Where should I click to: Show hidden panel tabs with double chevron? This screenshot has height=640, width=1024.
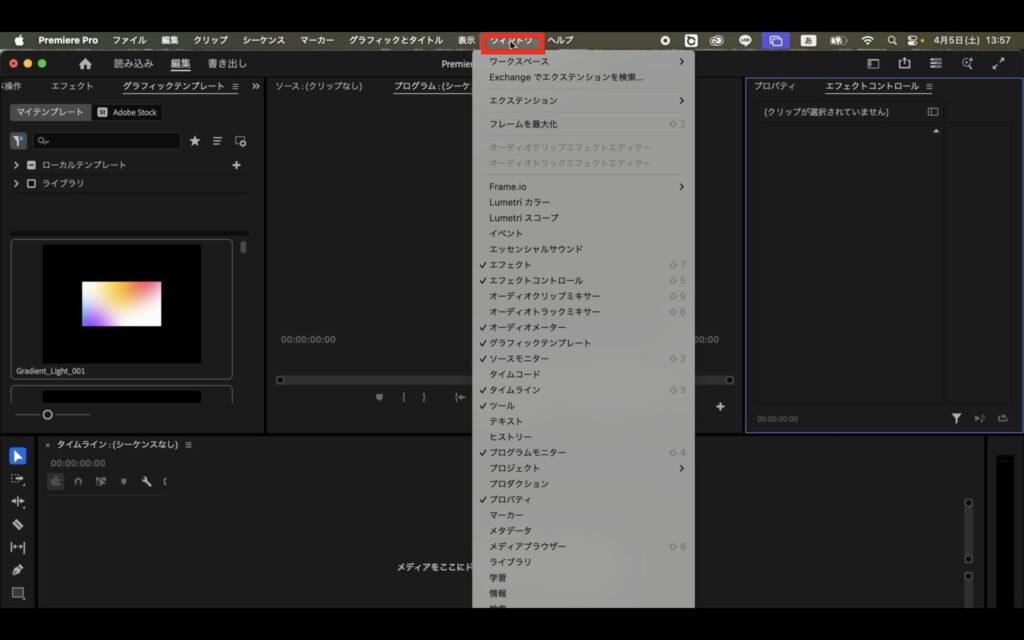(255, 86)
